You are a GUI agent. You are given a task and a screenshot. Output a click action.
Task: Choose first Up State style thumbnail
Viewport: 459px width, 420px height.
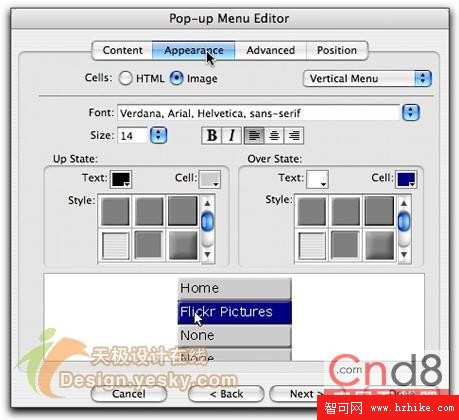point(115,211)
